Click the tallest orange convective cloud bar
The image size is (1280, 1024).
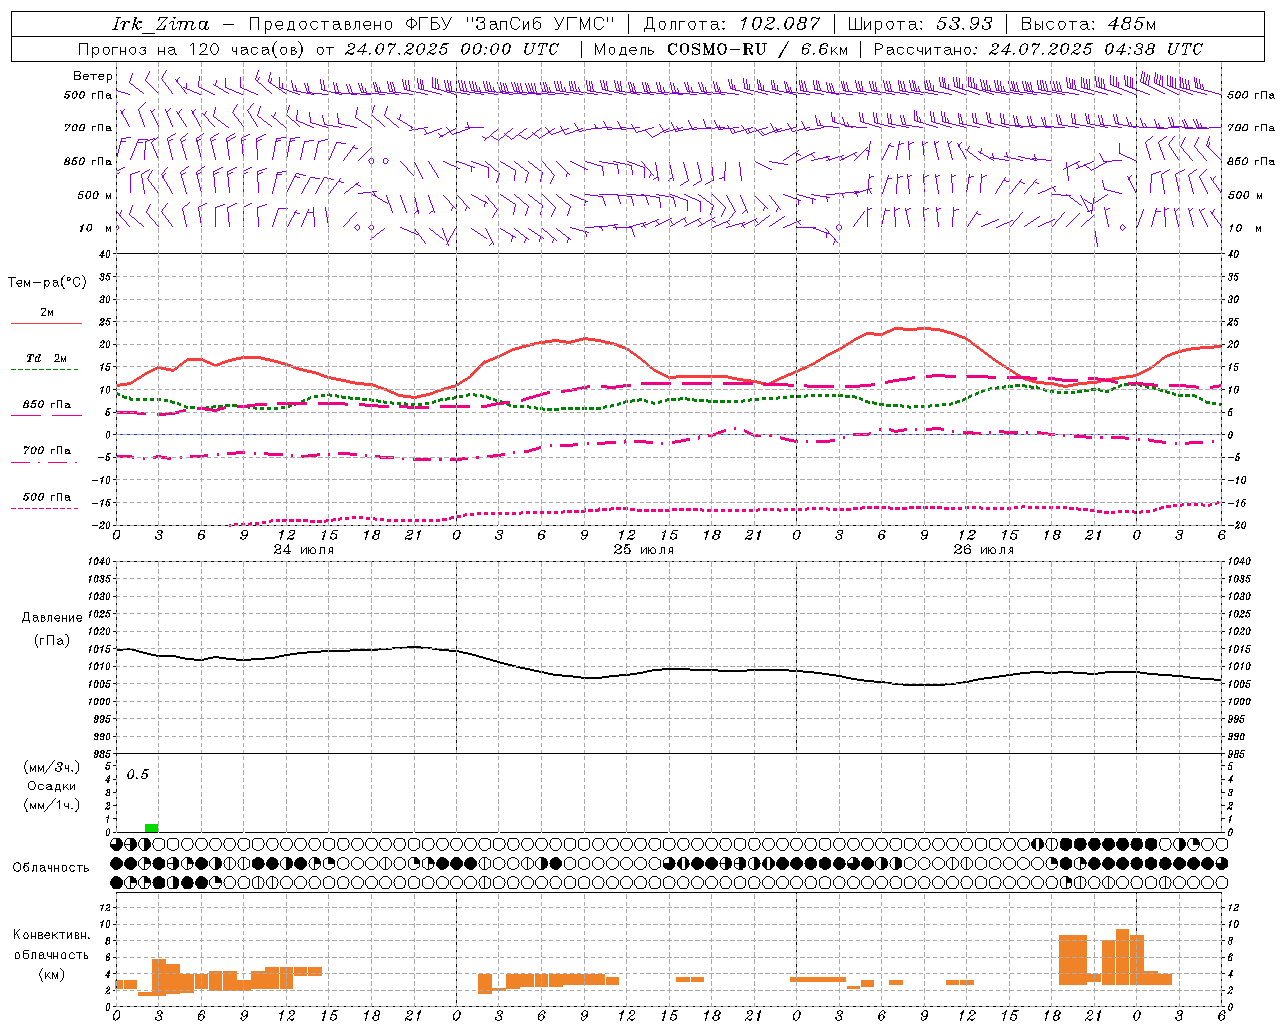tap(1122, 957)
